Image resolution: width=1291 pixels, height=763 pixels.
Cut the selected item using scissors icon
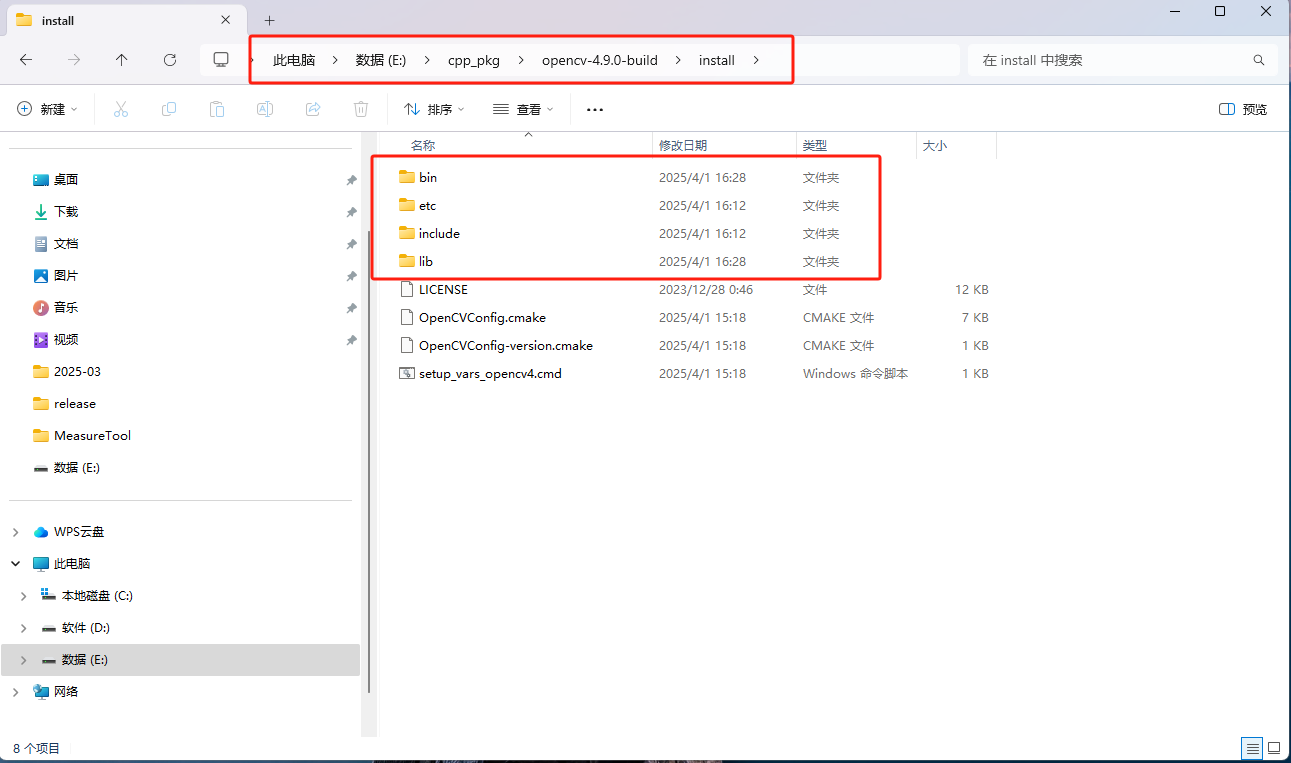click(x=120, y=109)
